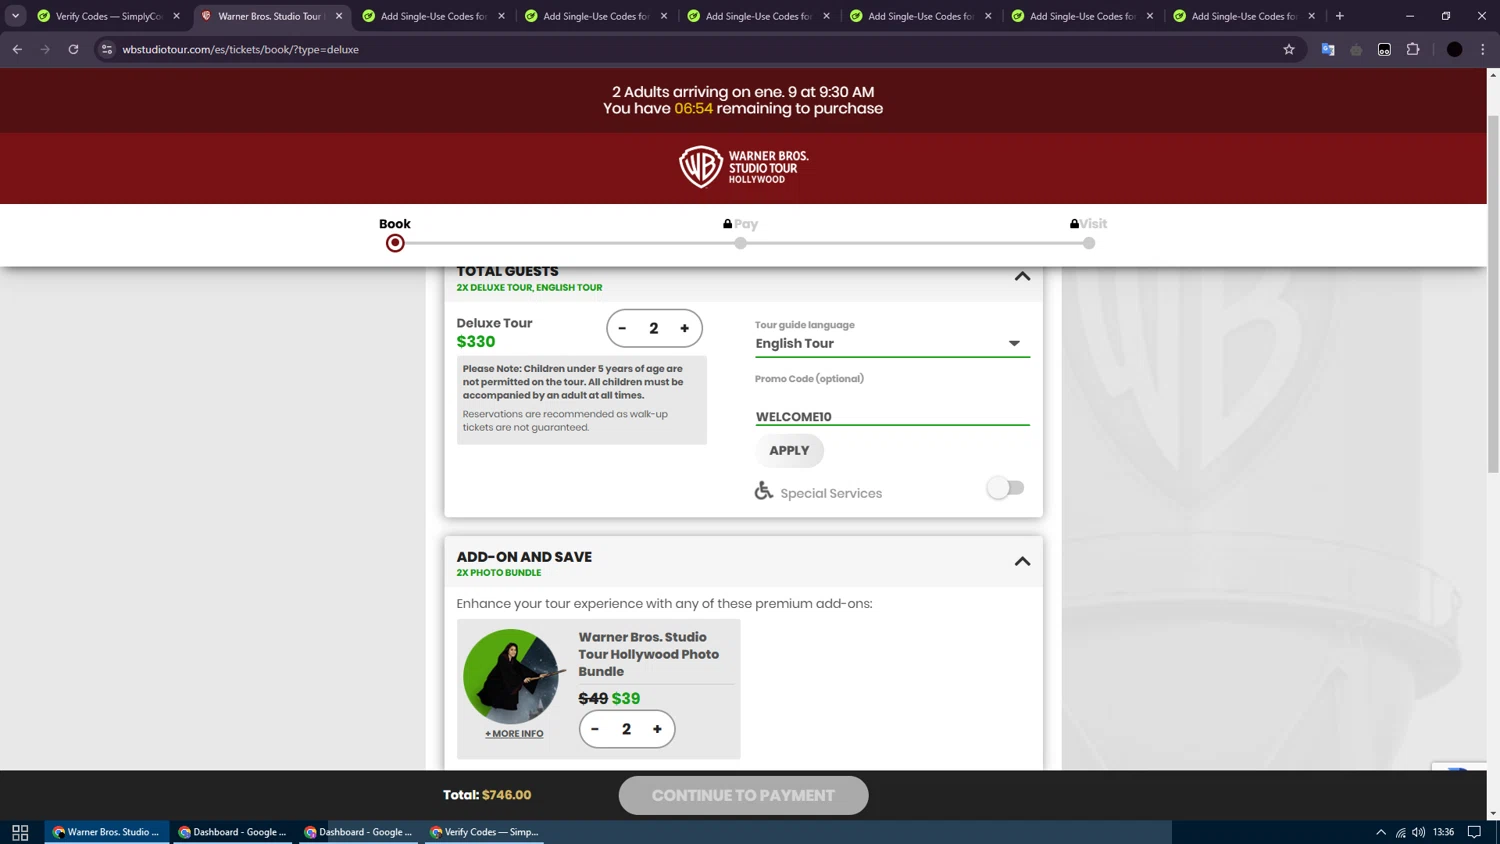Click the Total $746.00 amount

pos(506,795)
